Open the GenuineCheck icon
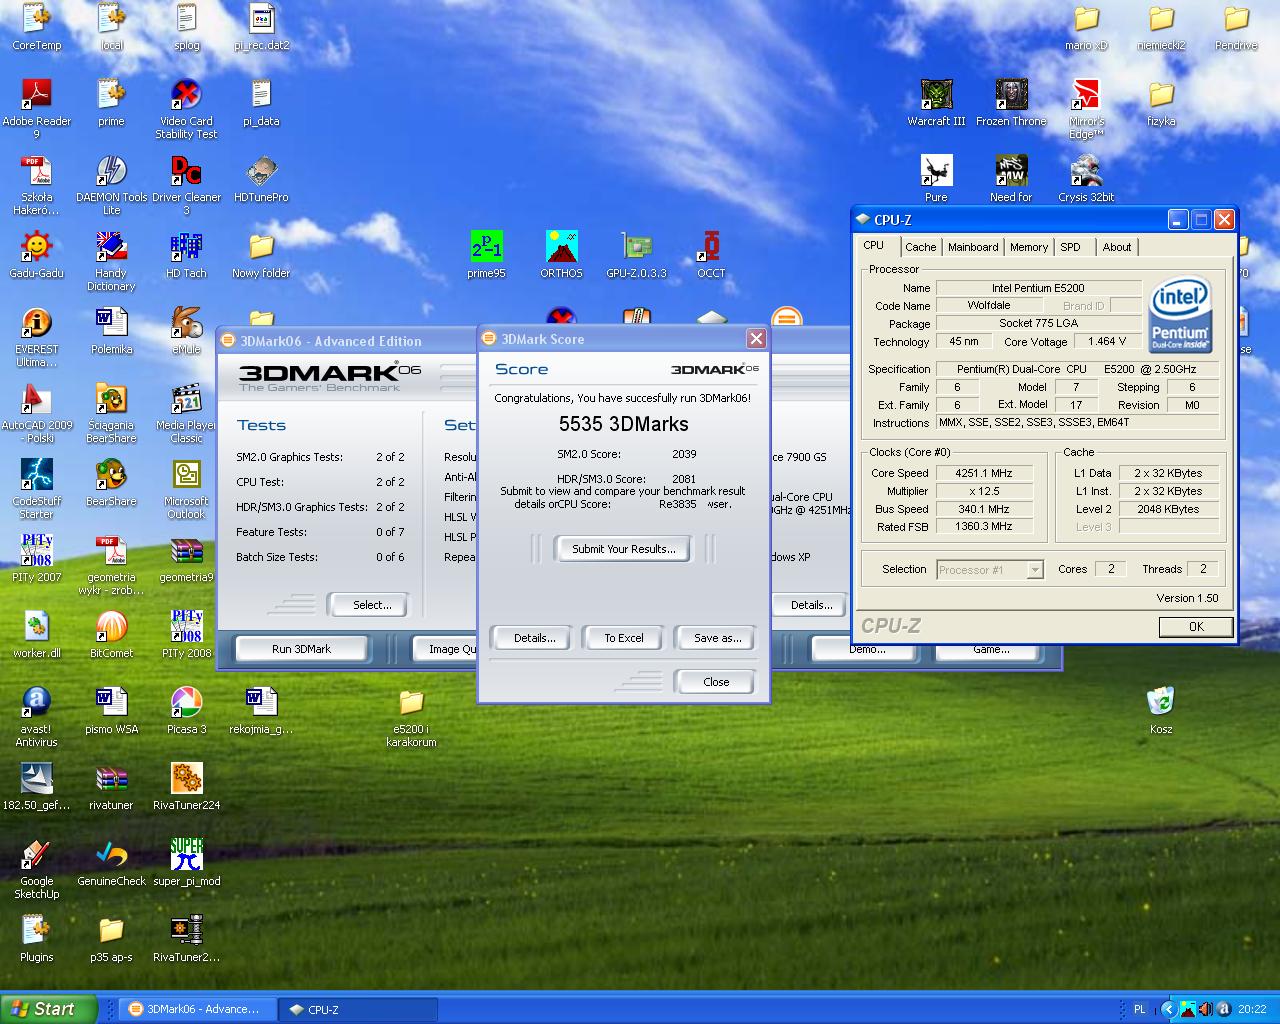 click(x=111, y=862)
